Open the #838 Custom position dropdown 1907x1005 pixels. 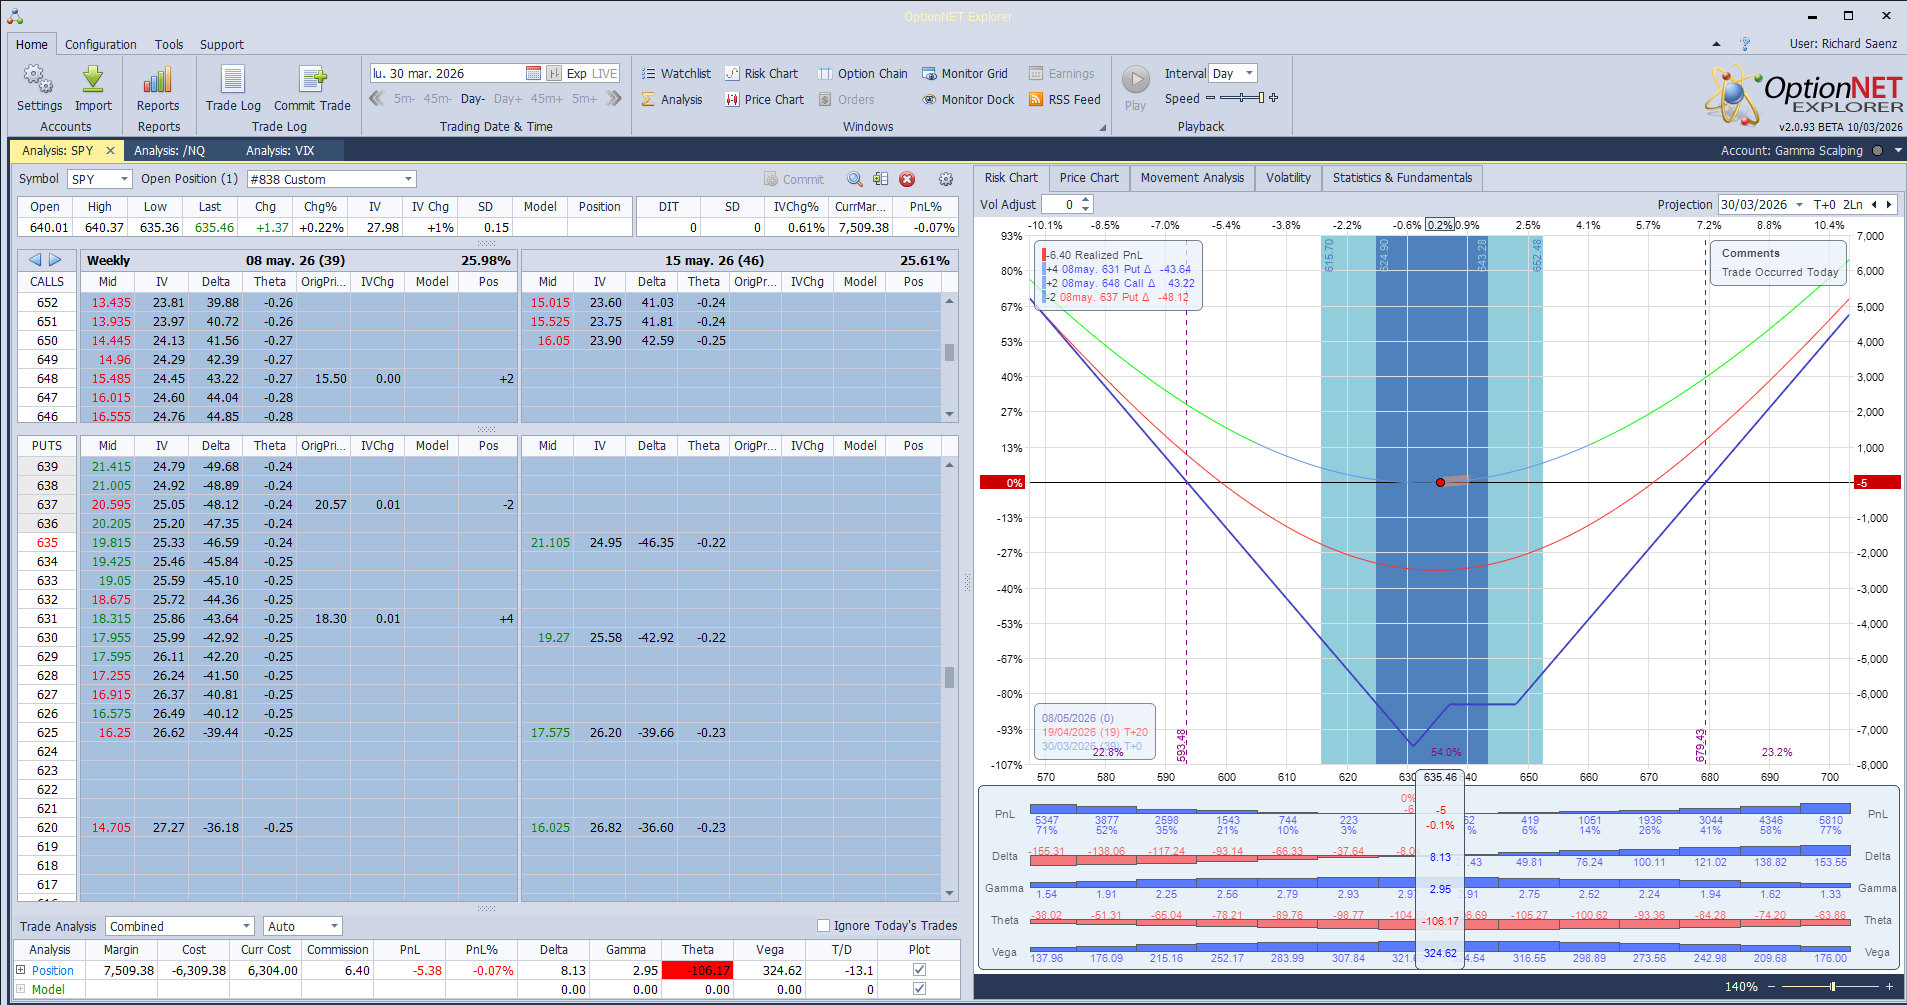(x=408, y=179)
